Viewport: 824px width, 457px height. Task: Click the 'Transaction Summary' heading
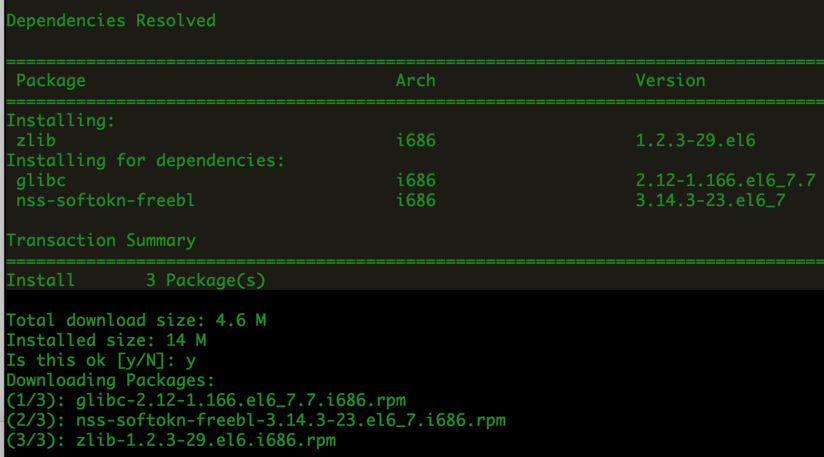click(101, 241)
